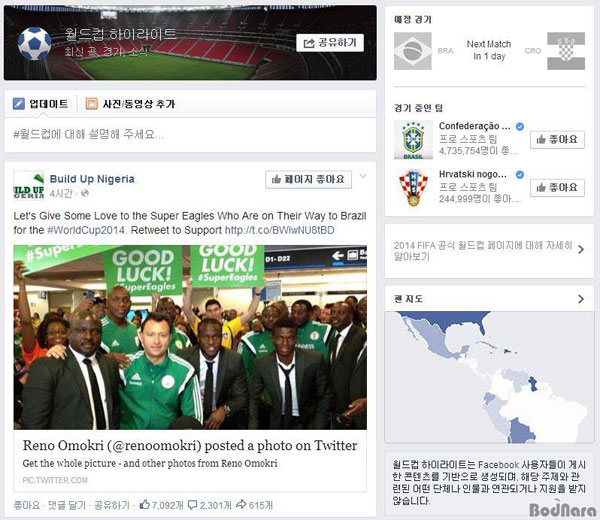Select the add photo/video tab

(x=130, y=104)
